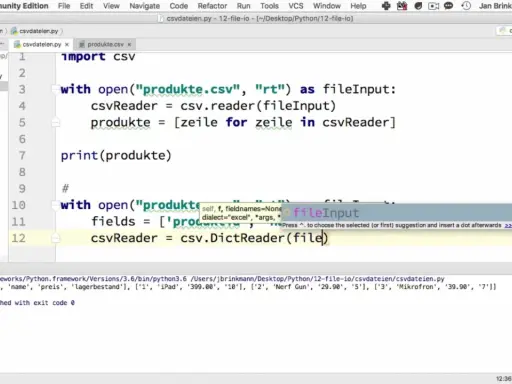The image size is (512, 384).
Task: Click the chat bubble menu bar icon
Action: click(x=449, y=6)
